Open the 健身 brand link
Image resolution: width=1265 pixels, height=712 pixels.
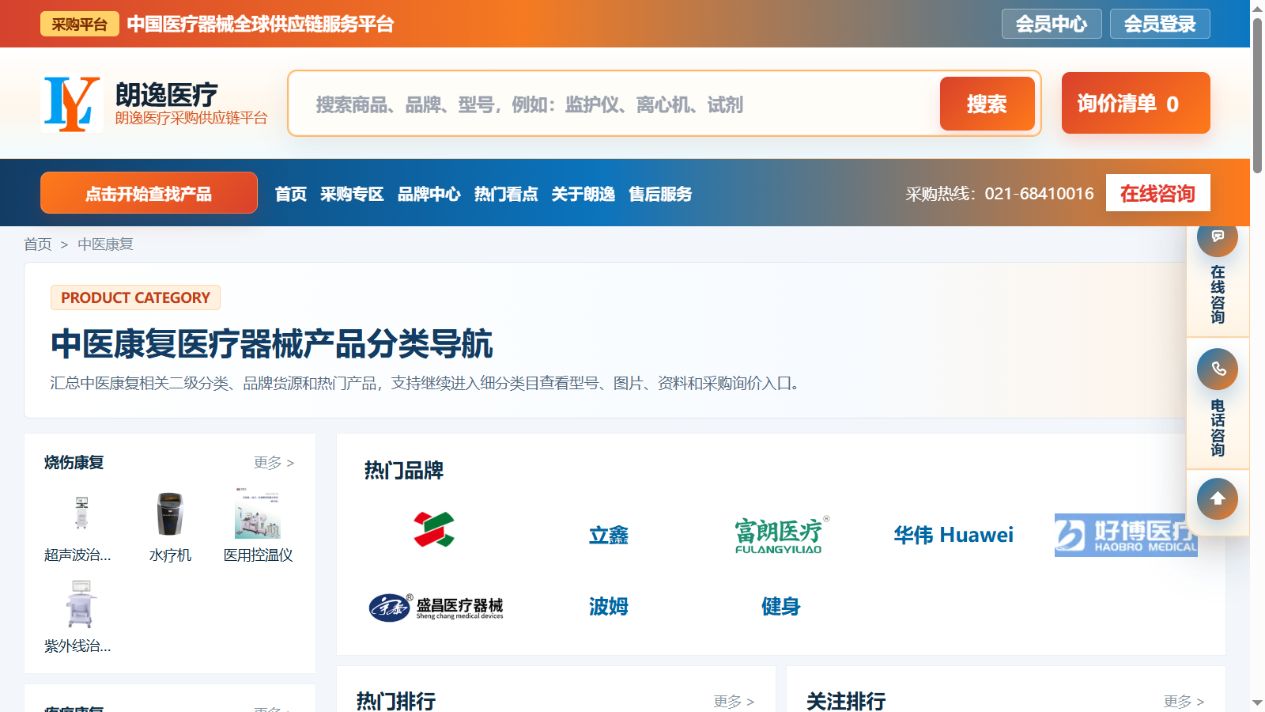pos(781,606)
